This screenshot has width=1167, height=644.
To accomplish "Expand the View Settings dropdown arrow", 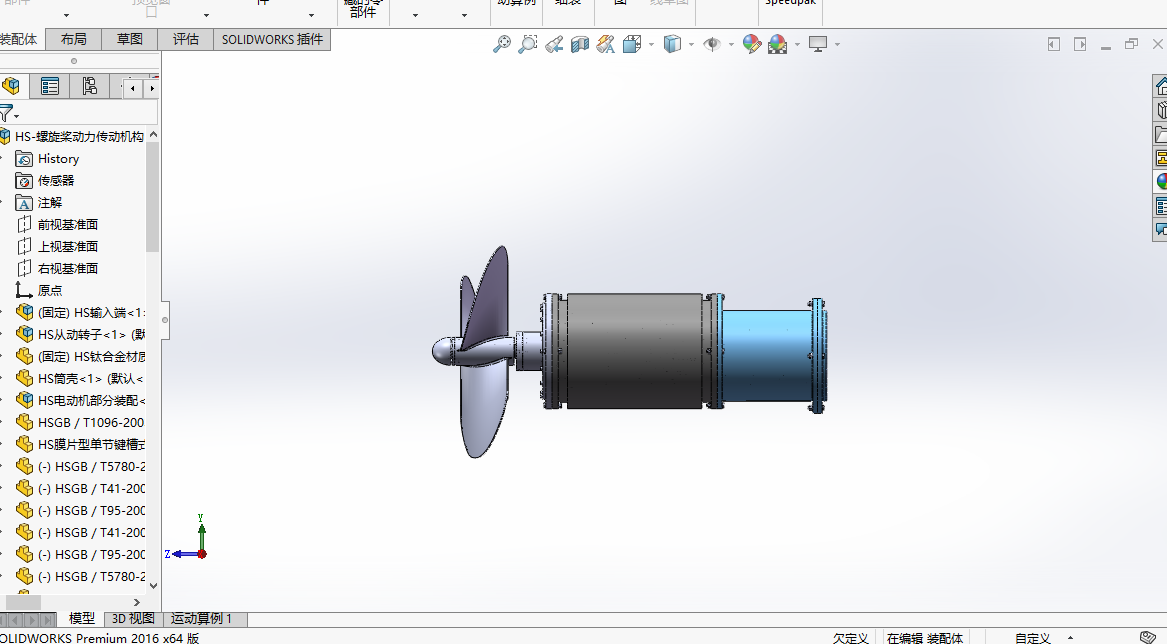I will (x=837, y=45).
